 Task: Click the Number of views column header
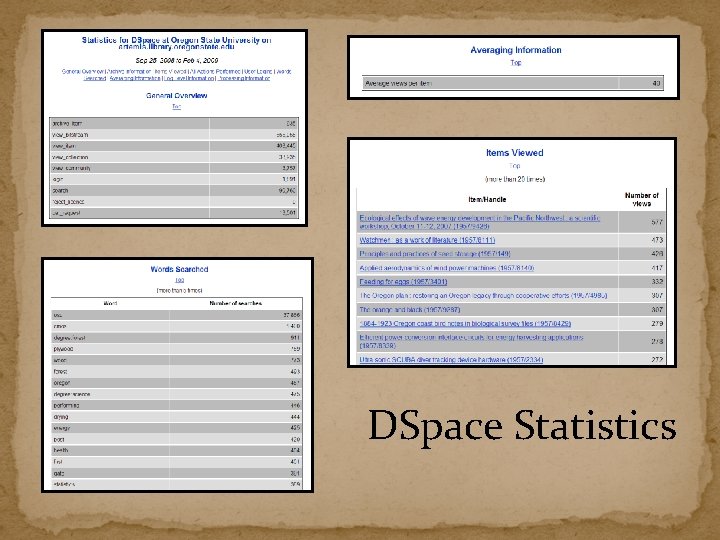point(641,199)
